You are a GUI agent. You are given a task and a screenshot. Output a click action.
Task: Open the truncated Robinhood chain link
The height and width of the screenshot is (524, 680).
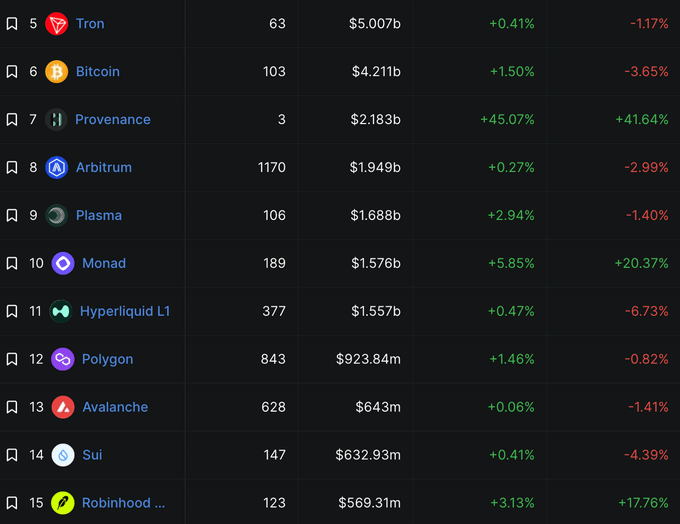(x=124, y=503)
